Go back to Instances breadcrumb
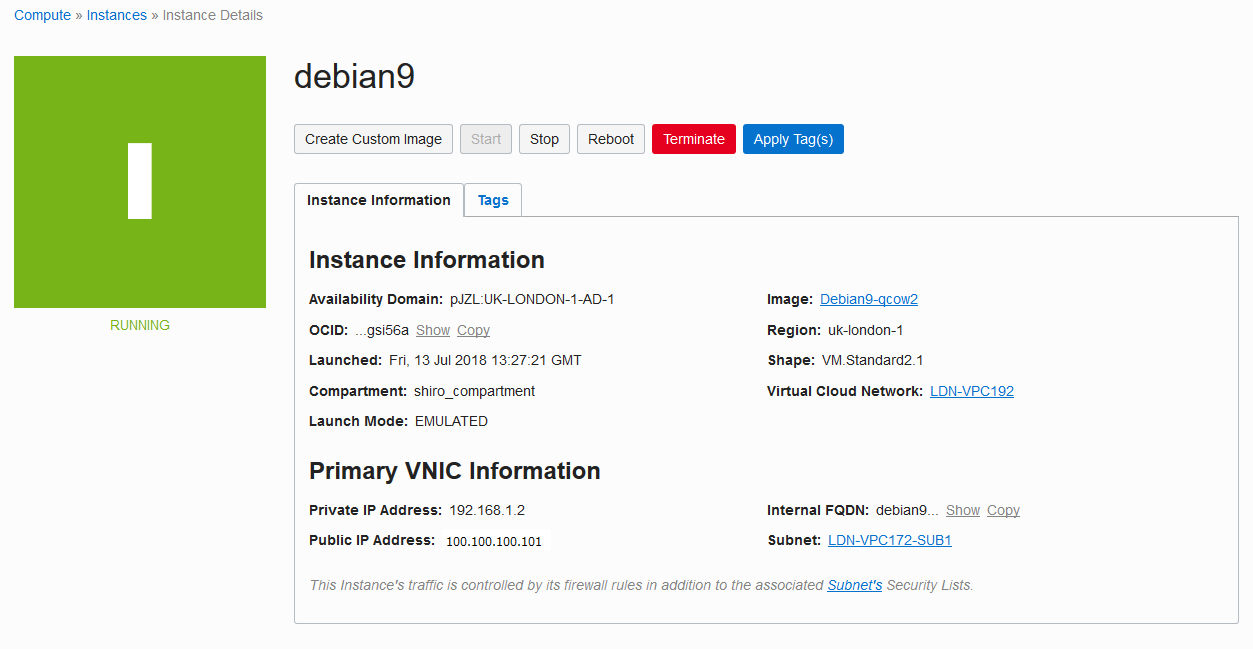Screen dimensions: 1253x649 117,15
